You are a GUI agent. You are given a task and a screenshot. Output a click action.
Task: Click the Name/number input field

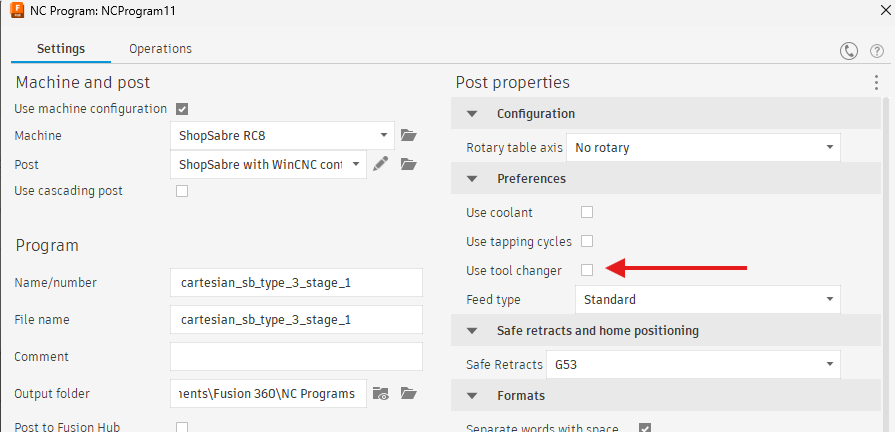tap(296, 283)
